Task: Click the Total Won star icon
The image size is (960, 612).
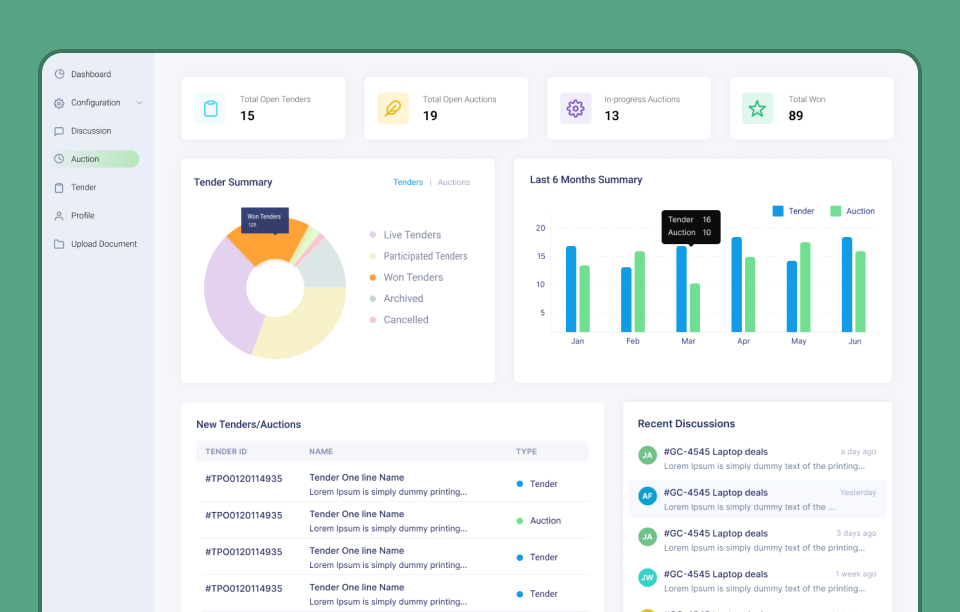Action: (x=757, y=108)
